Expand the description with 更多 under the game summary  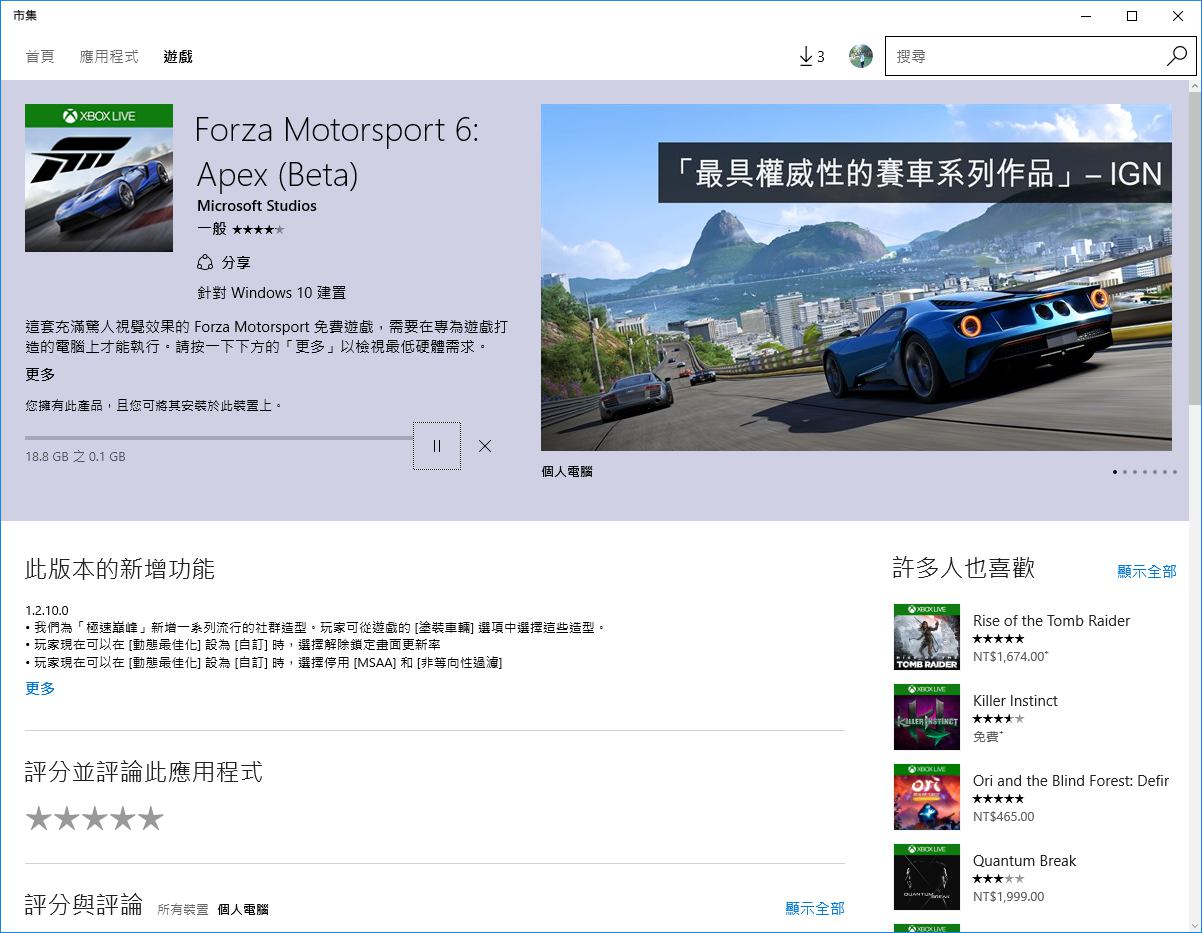[x=40, y=375]
